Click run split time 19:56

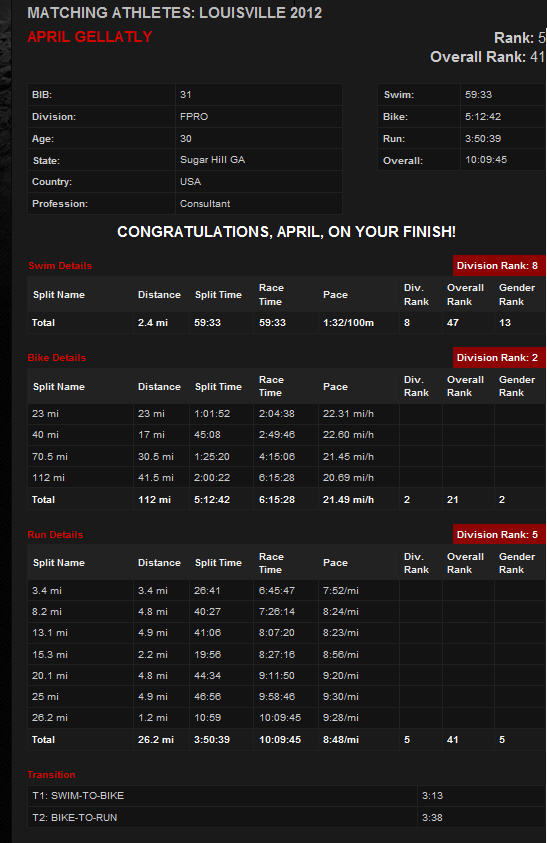207,654
